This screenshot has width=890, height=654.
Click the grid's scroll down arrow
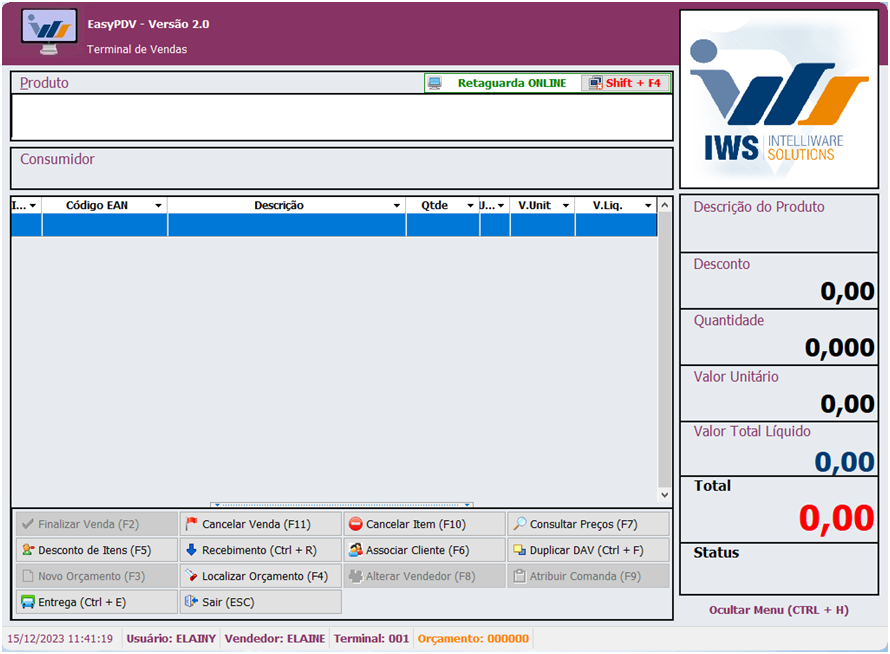[665, 495]
